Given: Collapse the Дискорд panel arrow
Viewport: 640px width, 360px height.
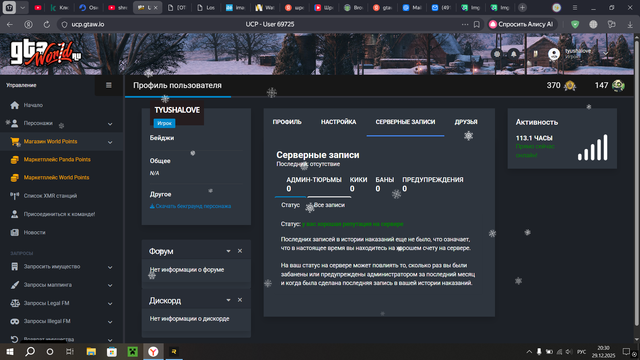Looking at the screenshot, I should [x=229, y=300].
